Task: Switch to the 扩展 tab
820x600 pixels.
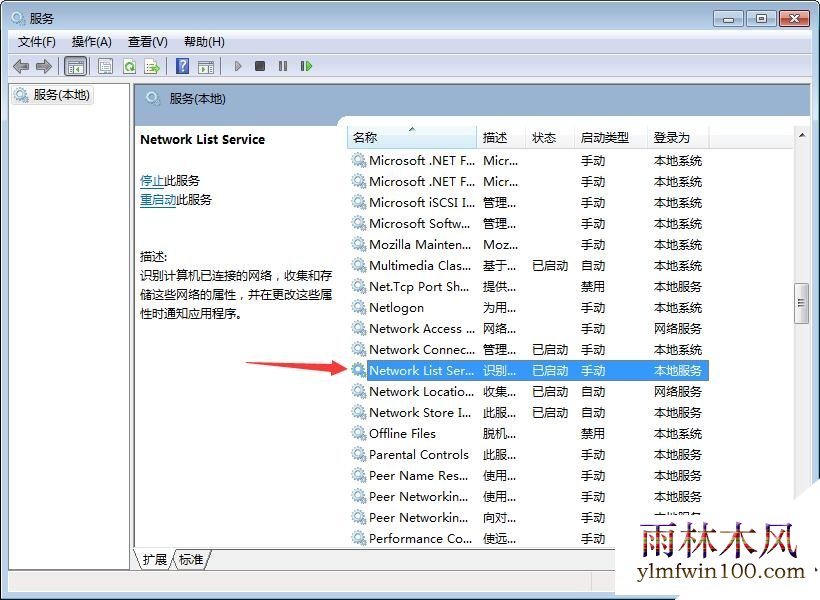Action: [x=154, y=560]
